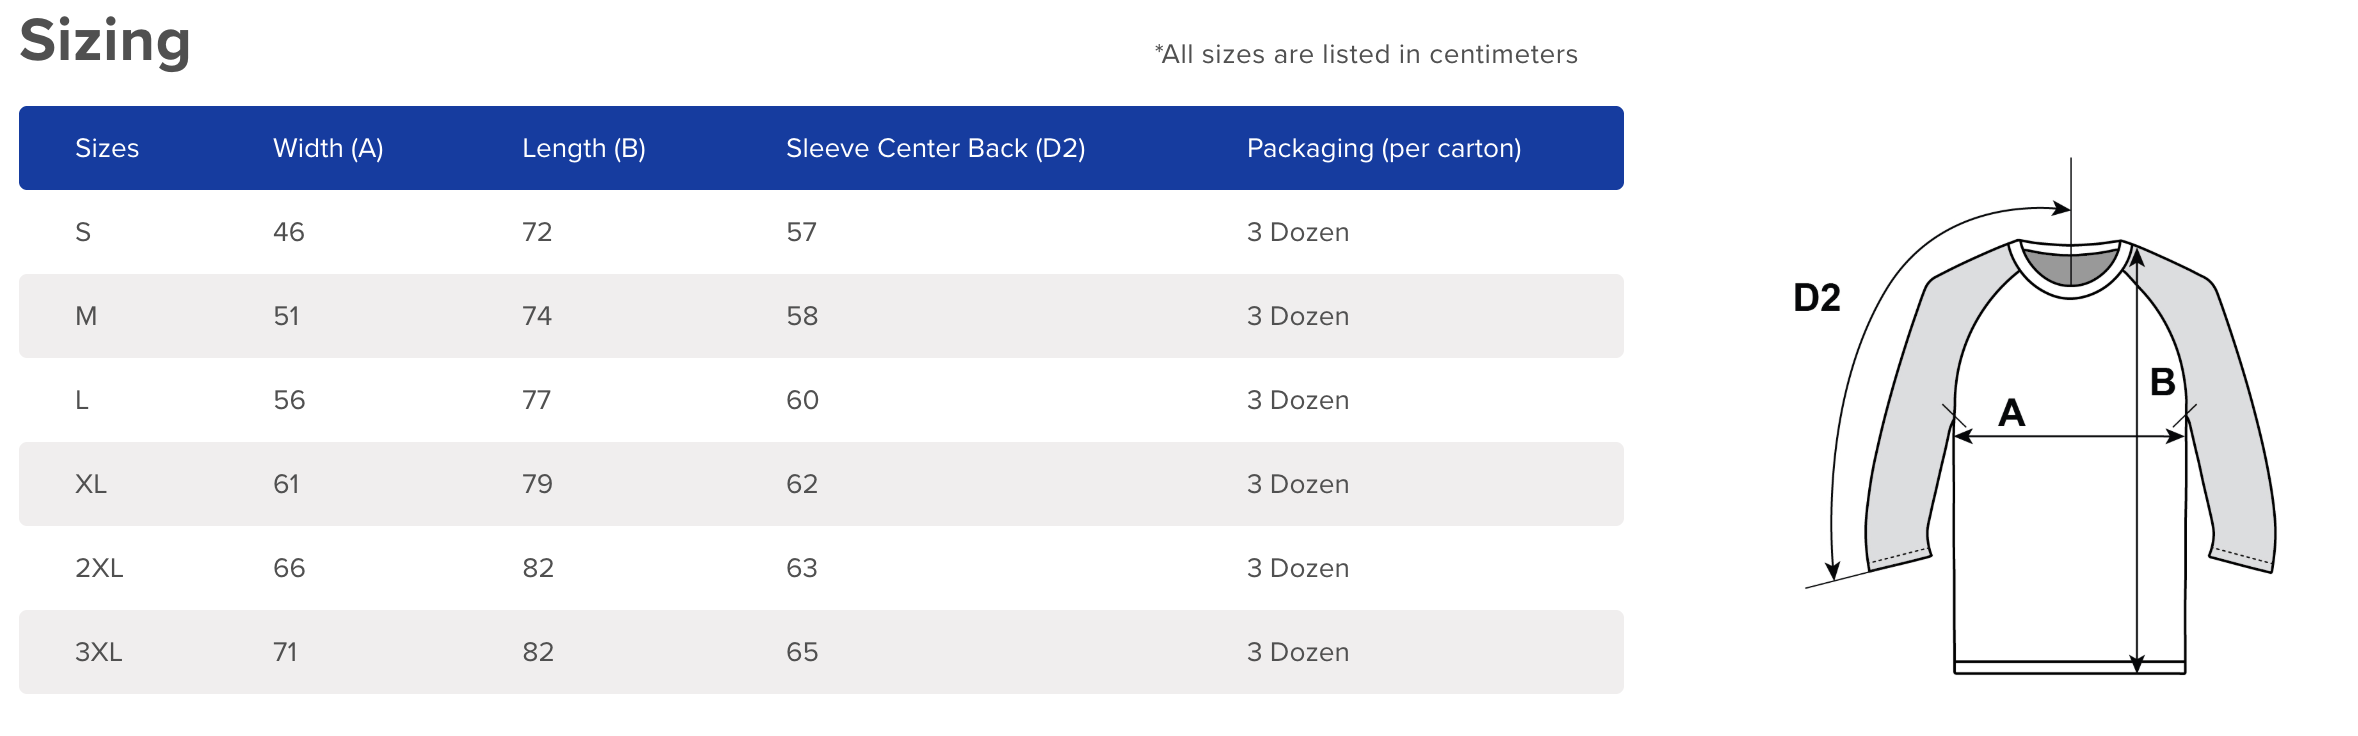
Task: Click the A width label on diagram
Action: coord(2011,412)
